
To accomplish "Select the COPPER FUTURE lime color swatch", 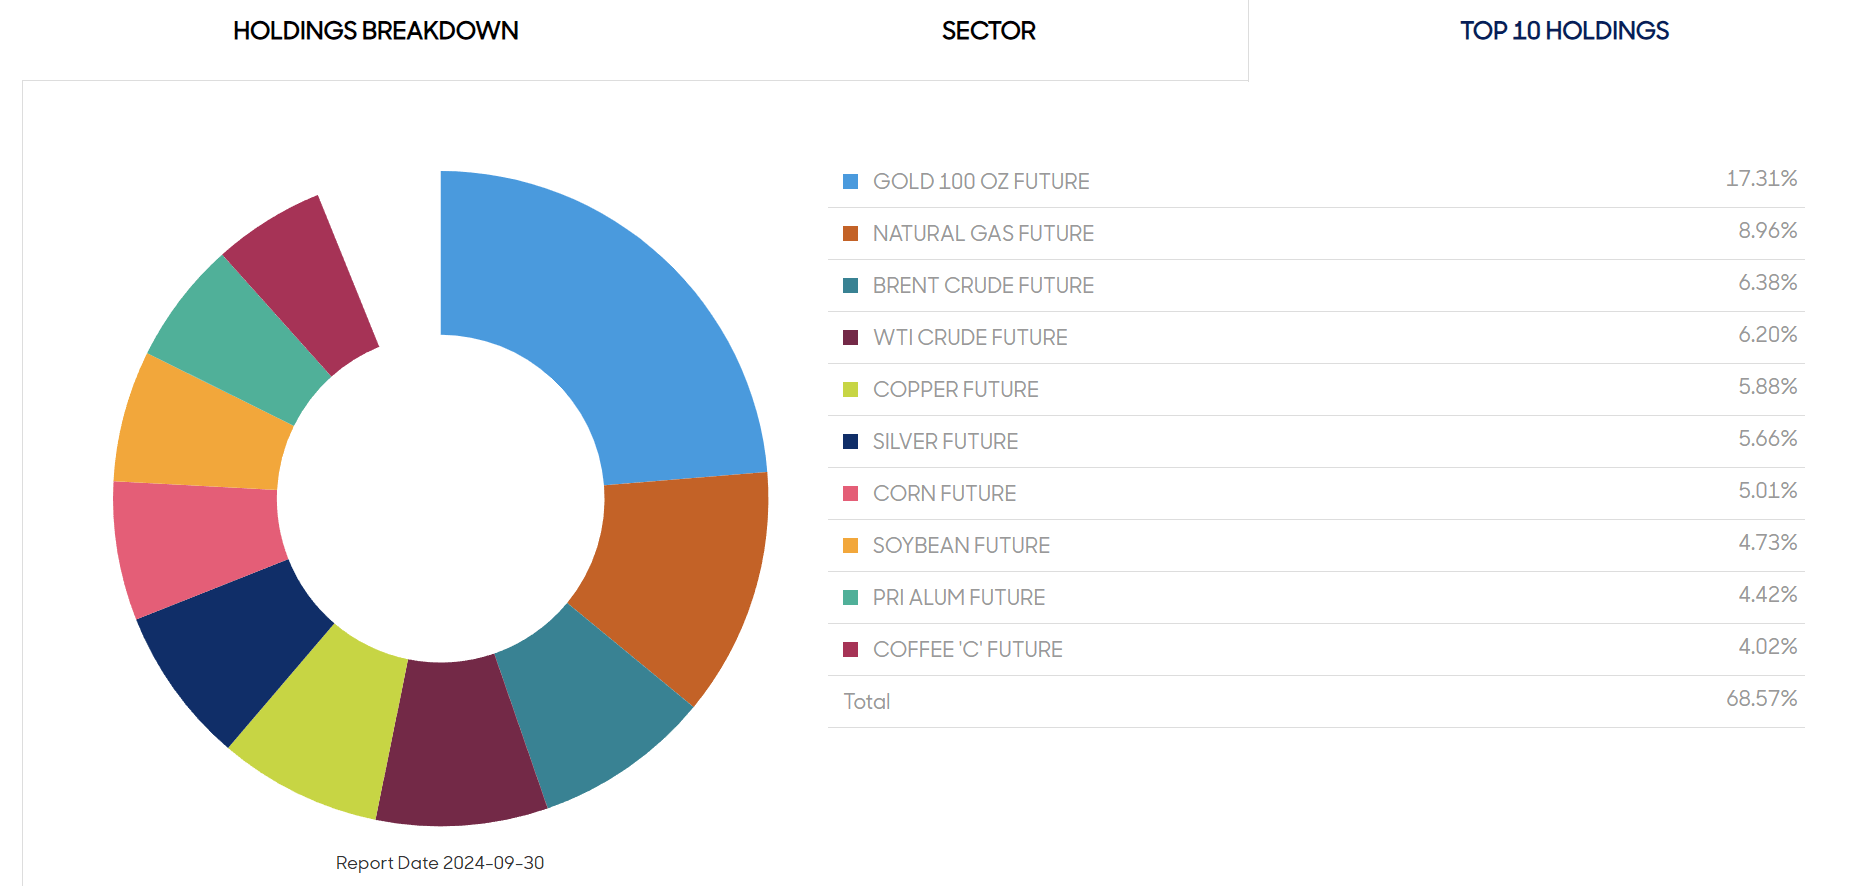I will [849, 388].
